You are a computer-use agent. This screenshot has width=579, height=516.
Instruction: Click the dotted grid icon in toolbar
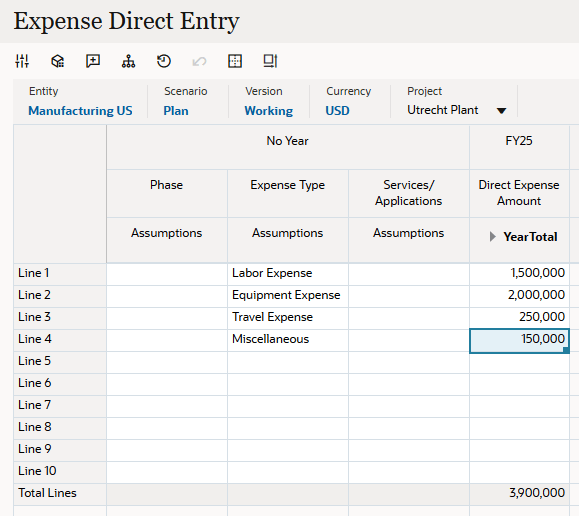[x=235, y=61]
